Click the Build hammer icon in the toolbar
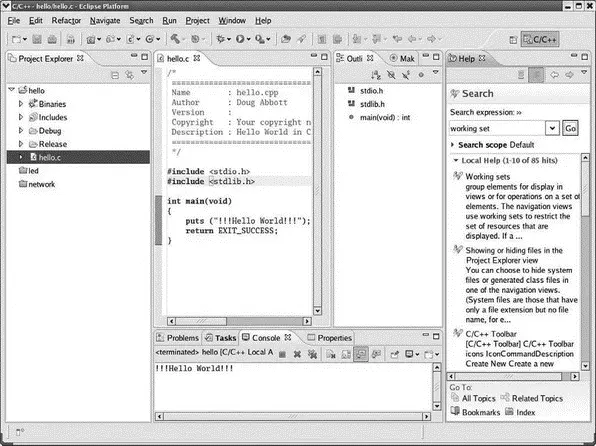Screen dimensions: 596x446 174,39
